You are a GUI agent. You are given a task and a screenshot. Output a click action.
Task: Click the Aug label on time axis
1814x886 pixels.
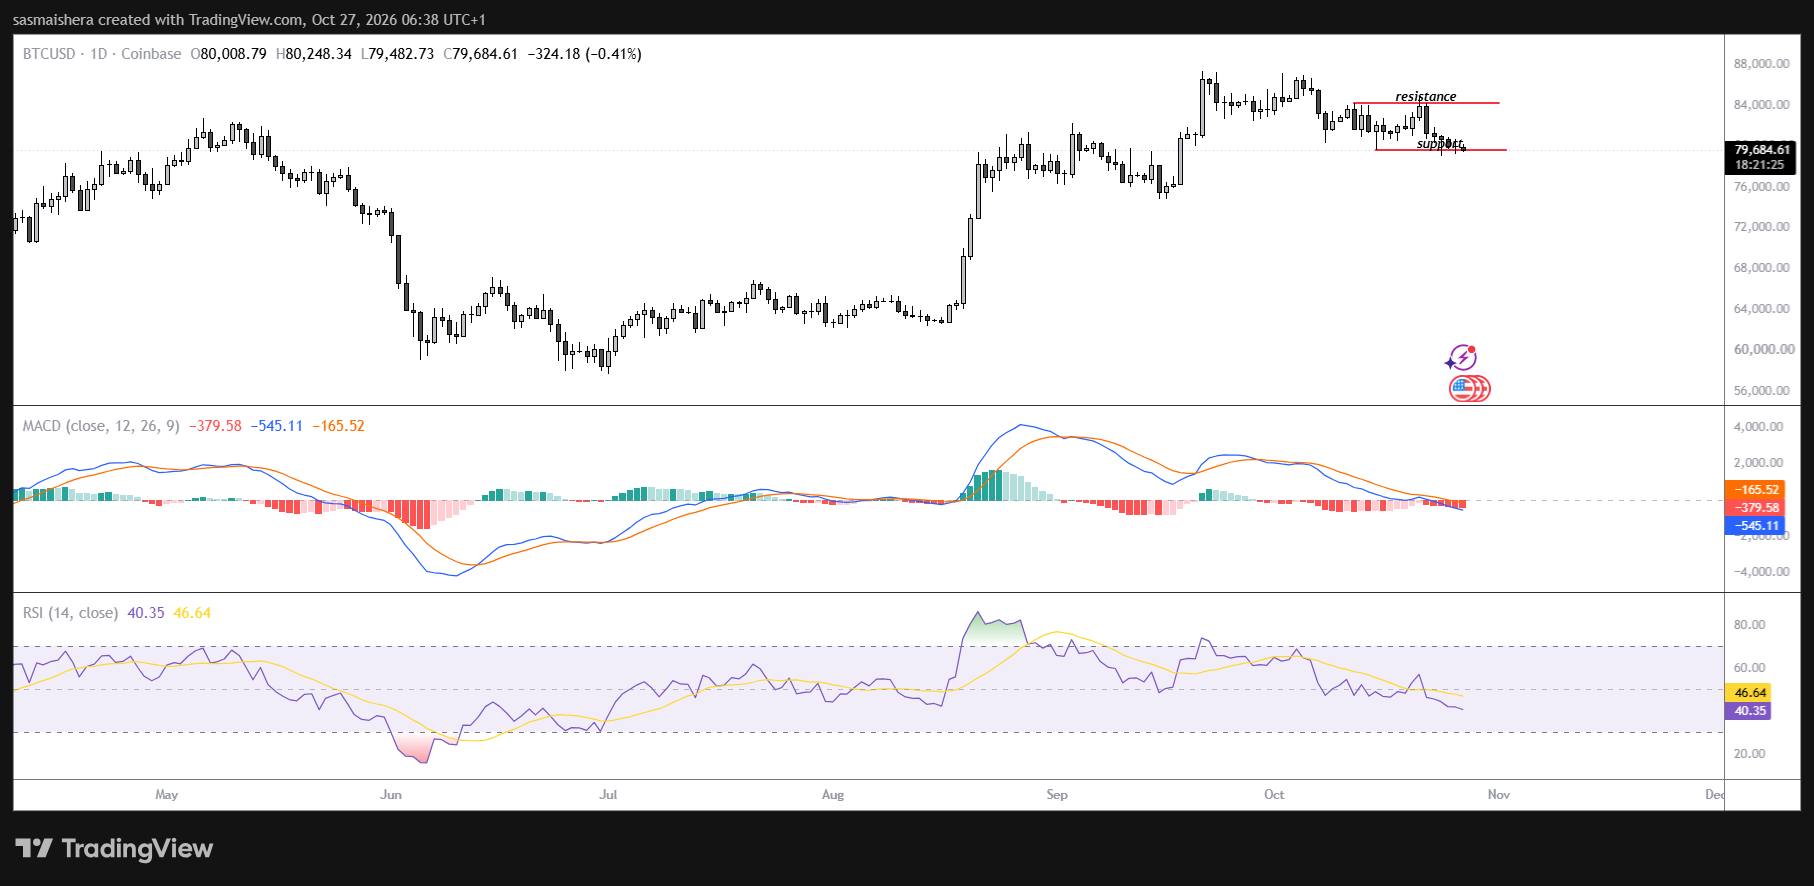pos(833,795)
